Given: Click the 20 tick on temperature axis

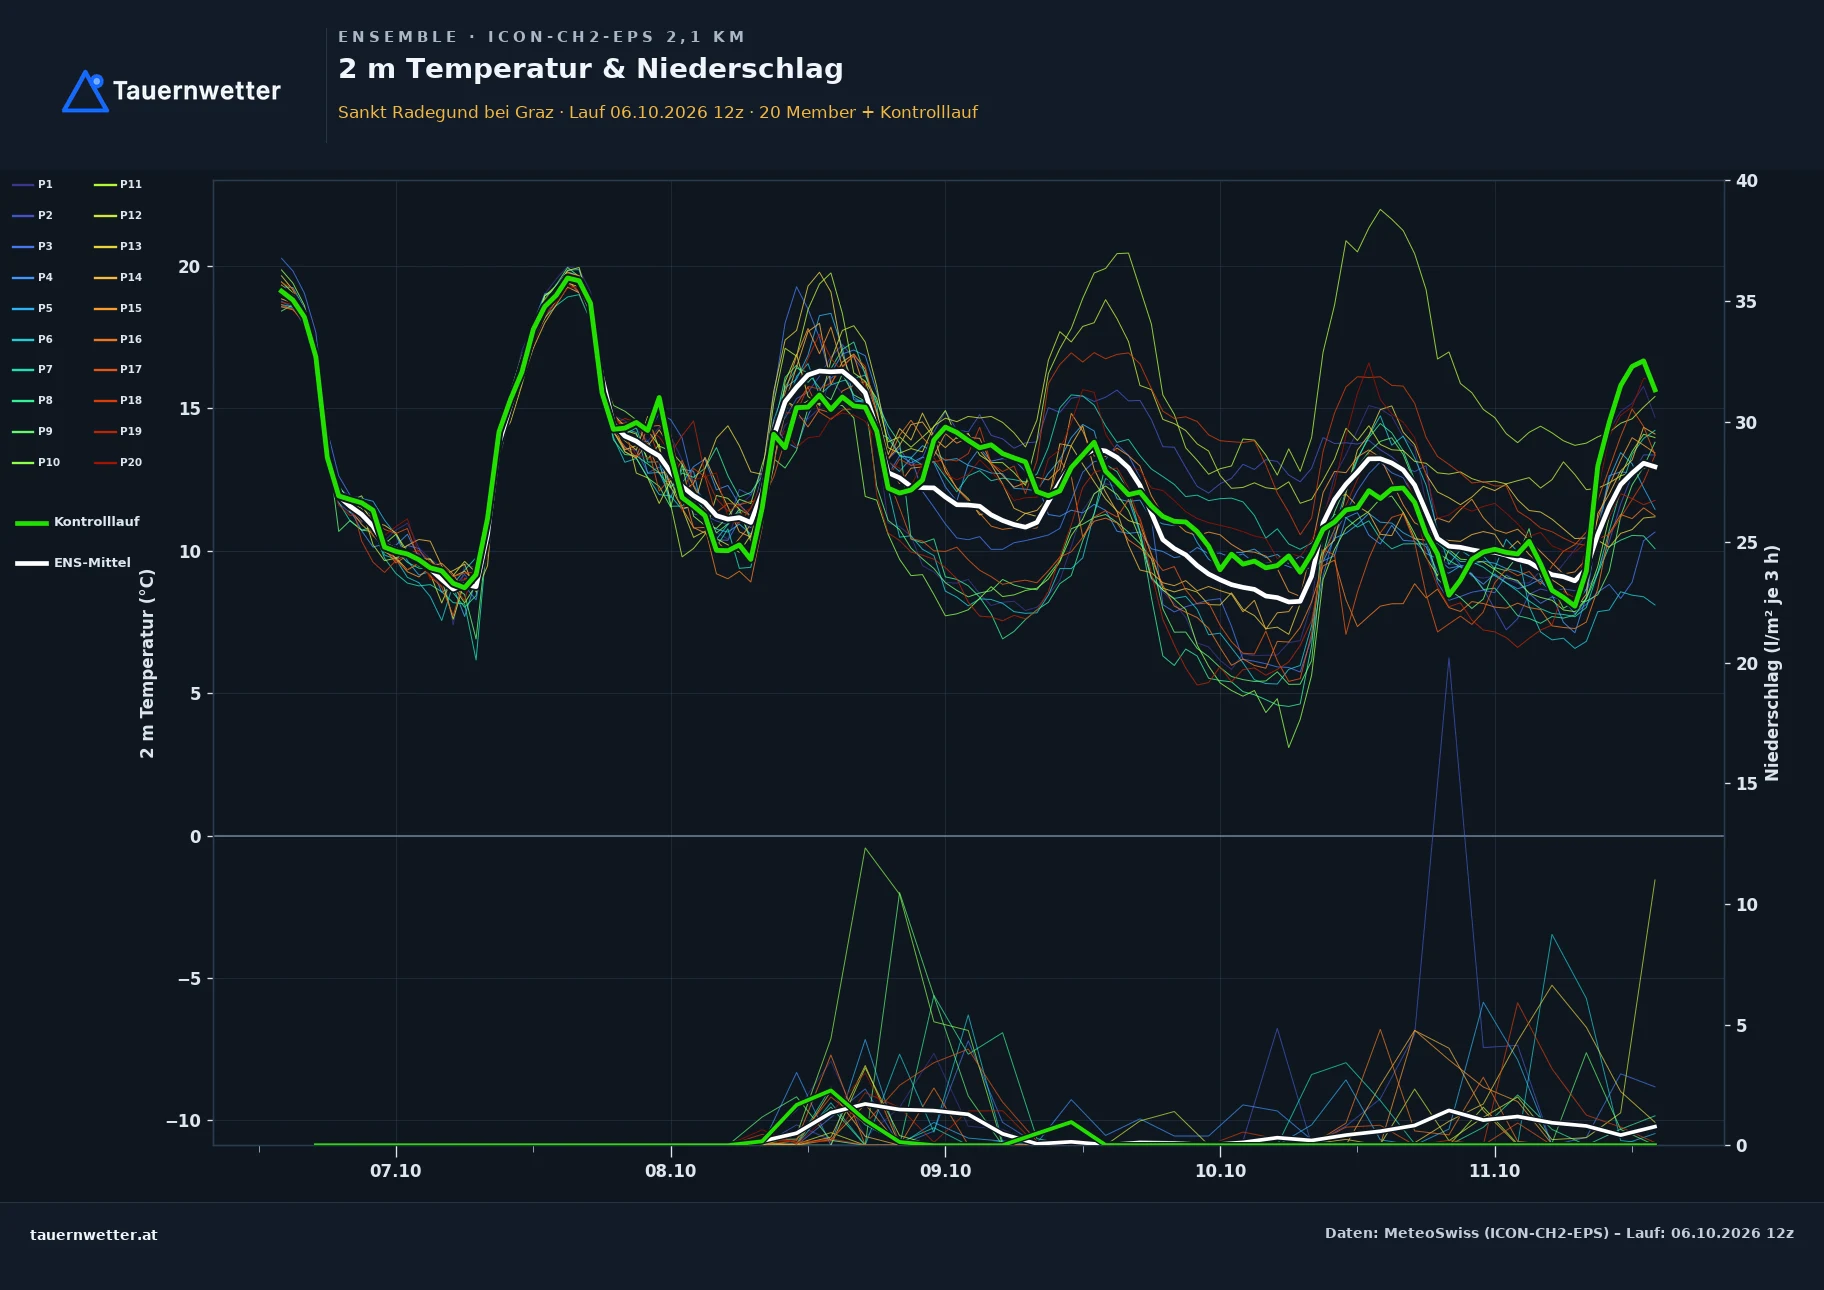Looking at the screenshot, I should [189, 267].
